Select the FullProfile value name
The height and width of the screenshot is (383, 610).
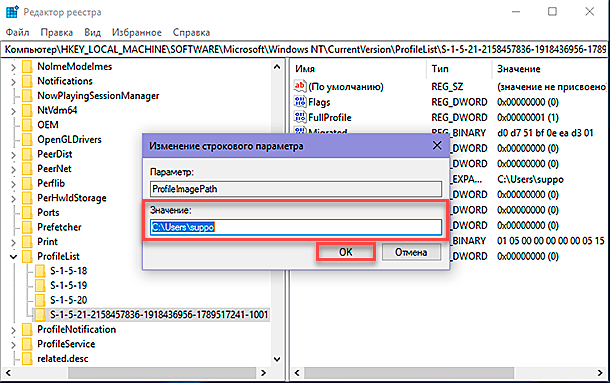click(330, 117)
